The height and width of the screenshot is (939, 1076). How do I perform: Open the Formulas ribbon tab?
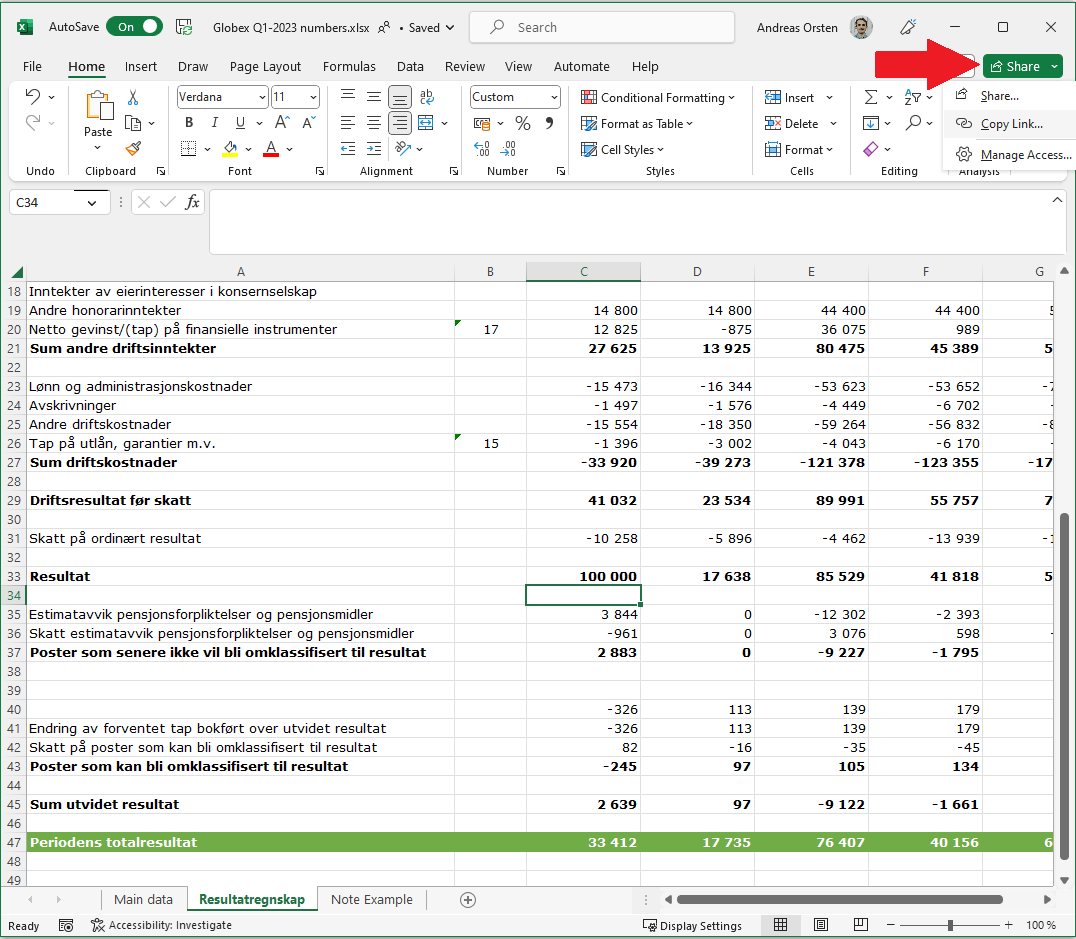click(x=349, y=67)
